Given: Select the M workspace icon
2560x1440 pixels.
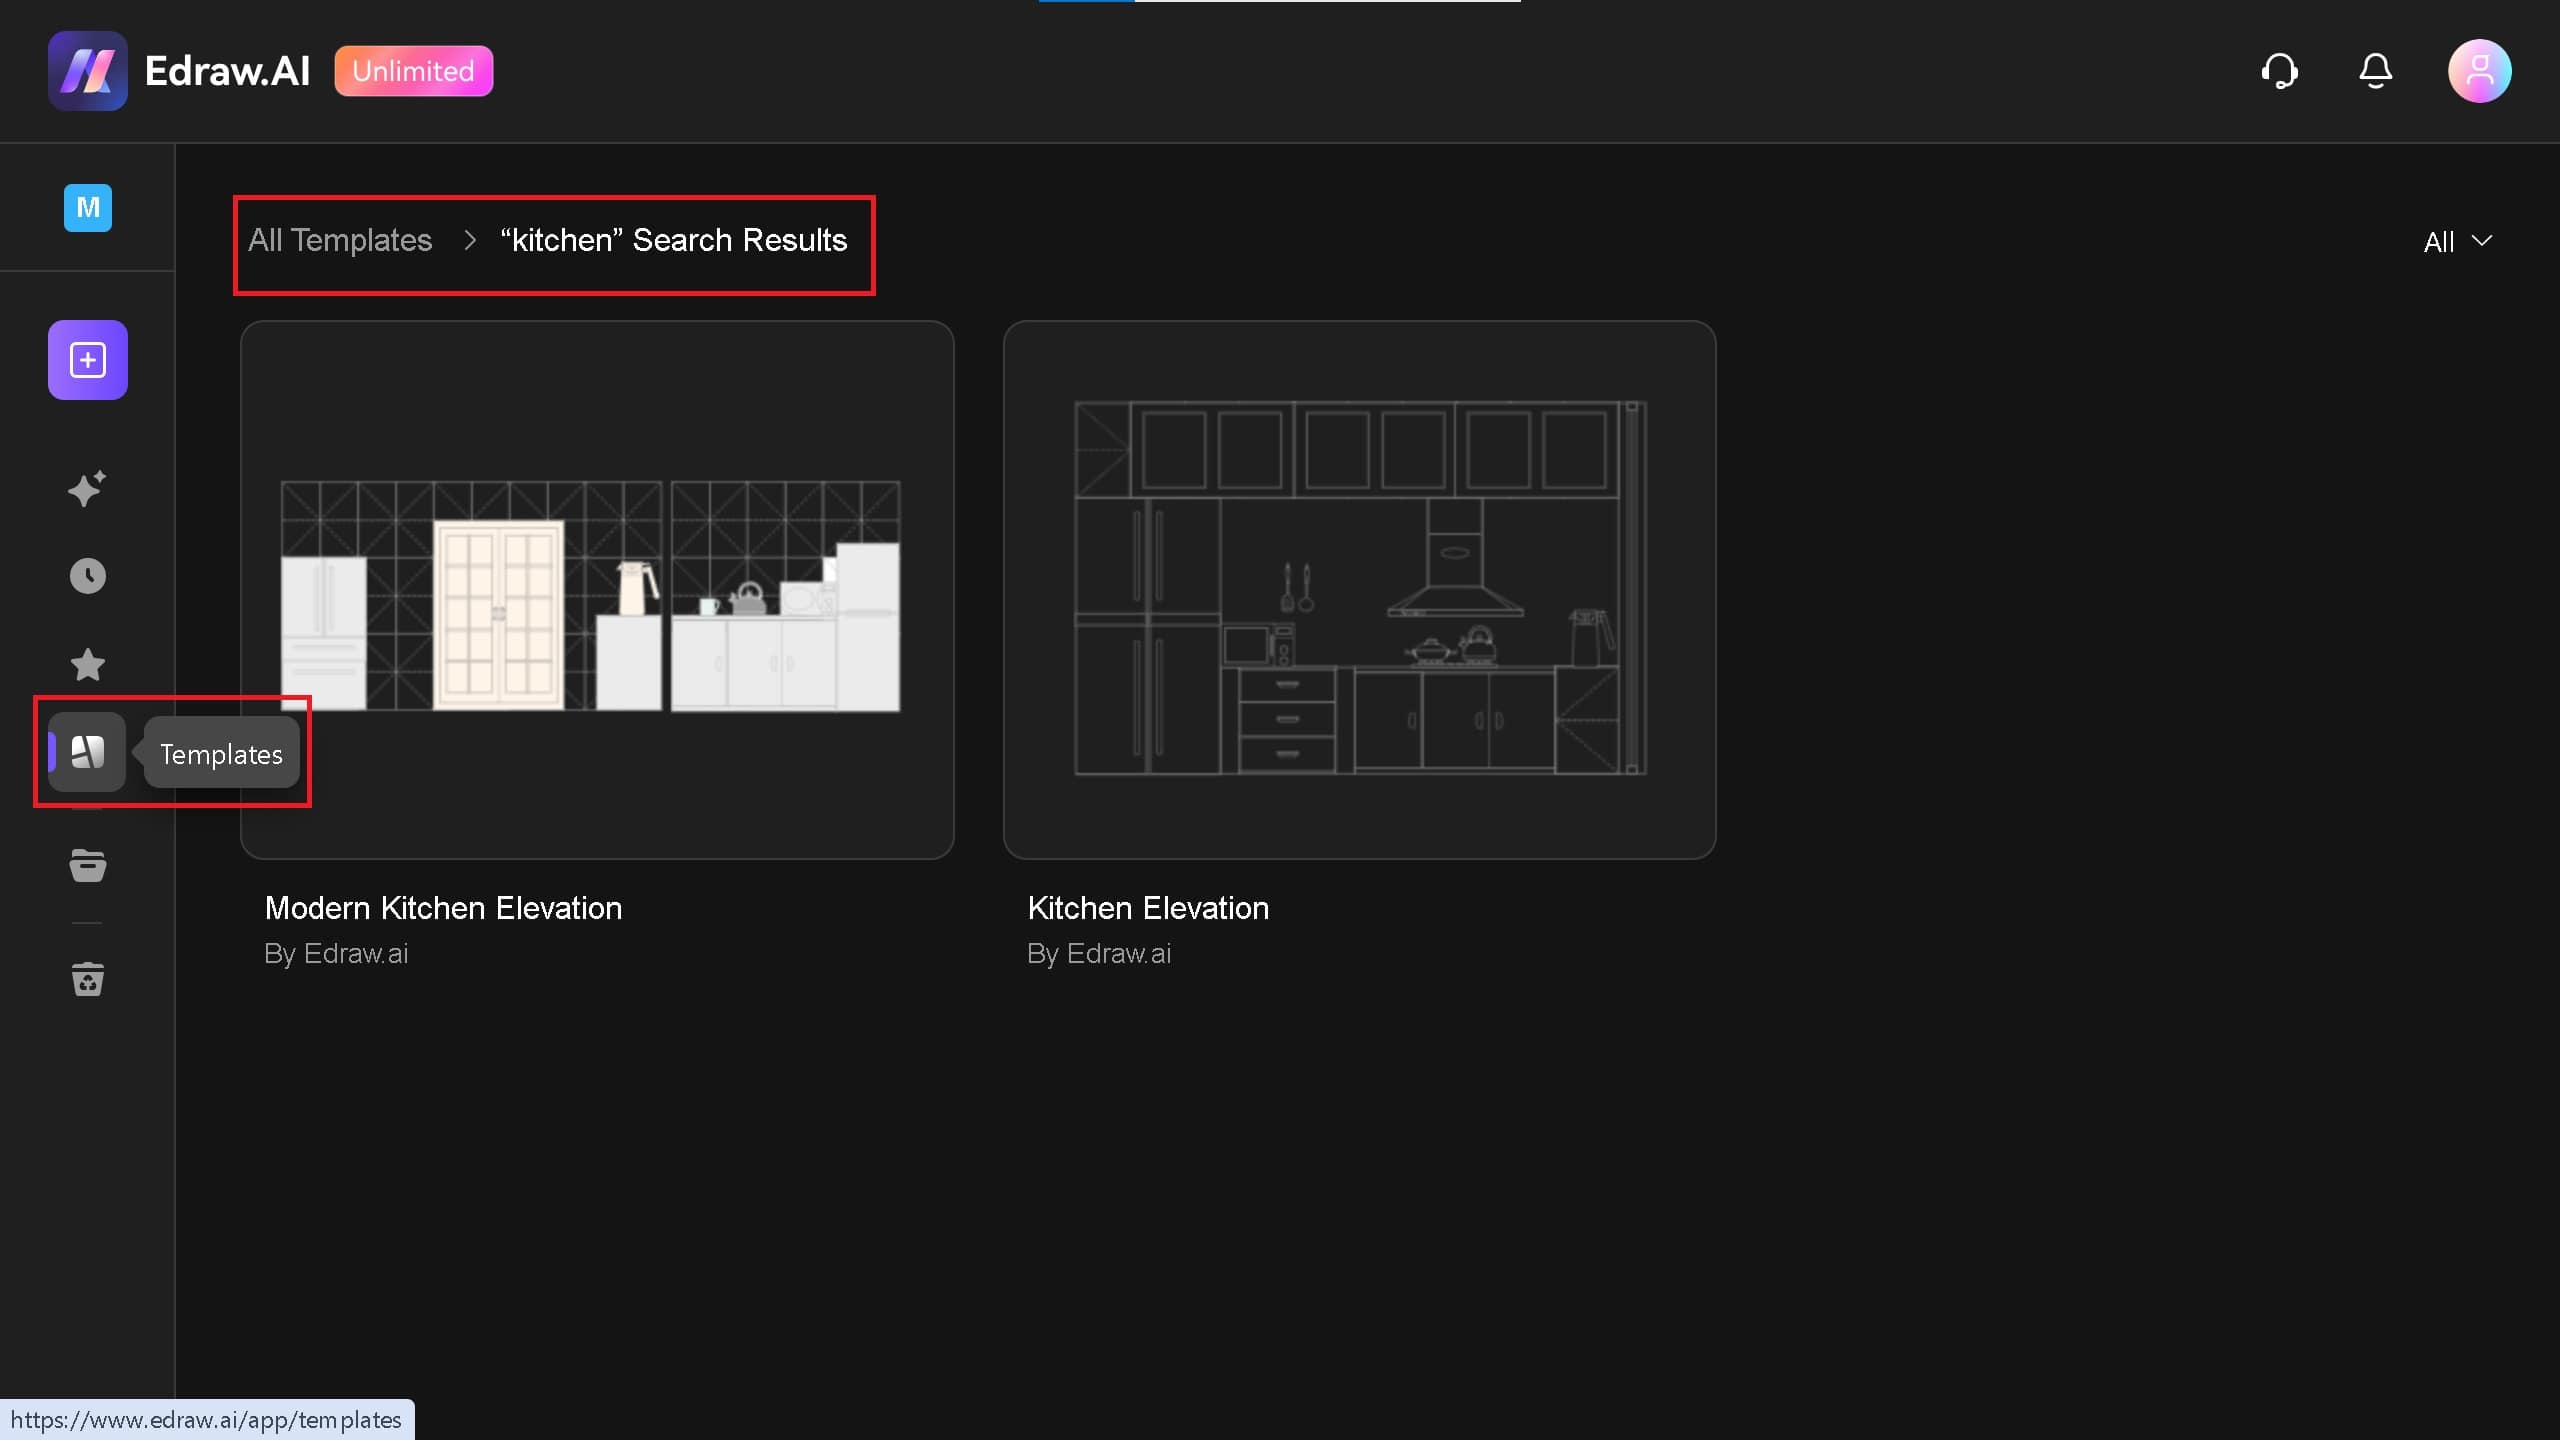Looking at the screenshot, I should [x=88, y=208].
